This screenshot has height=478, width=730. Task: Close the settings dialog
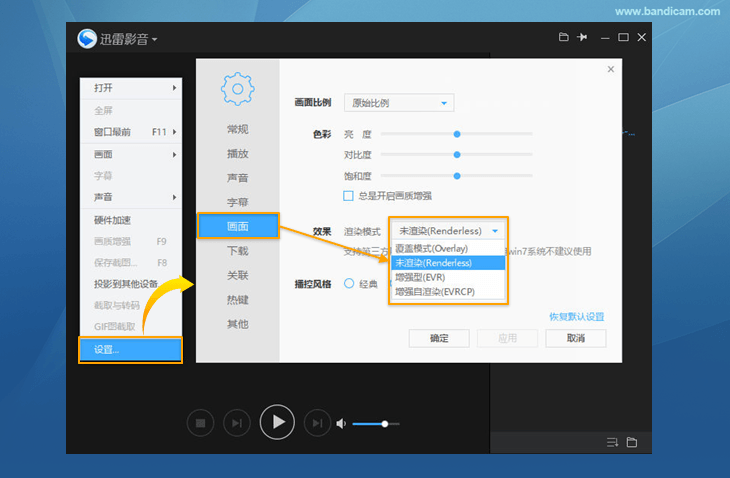(x=611, y=69)
